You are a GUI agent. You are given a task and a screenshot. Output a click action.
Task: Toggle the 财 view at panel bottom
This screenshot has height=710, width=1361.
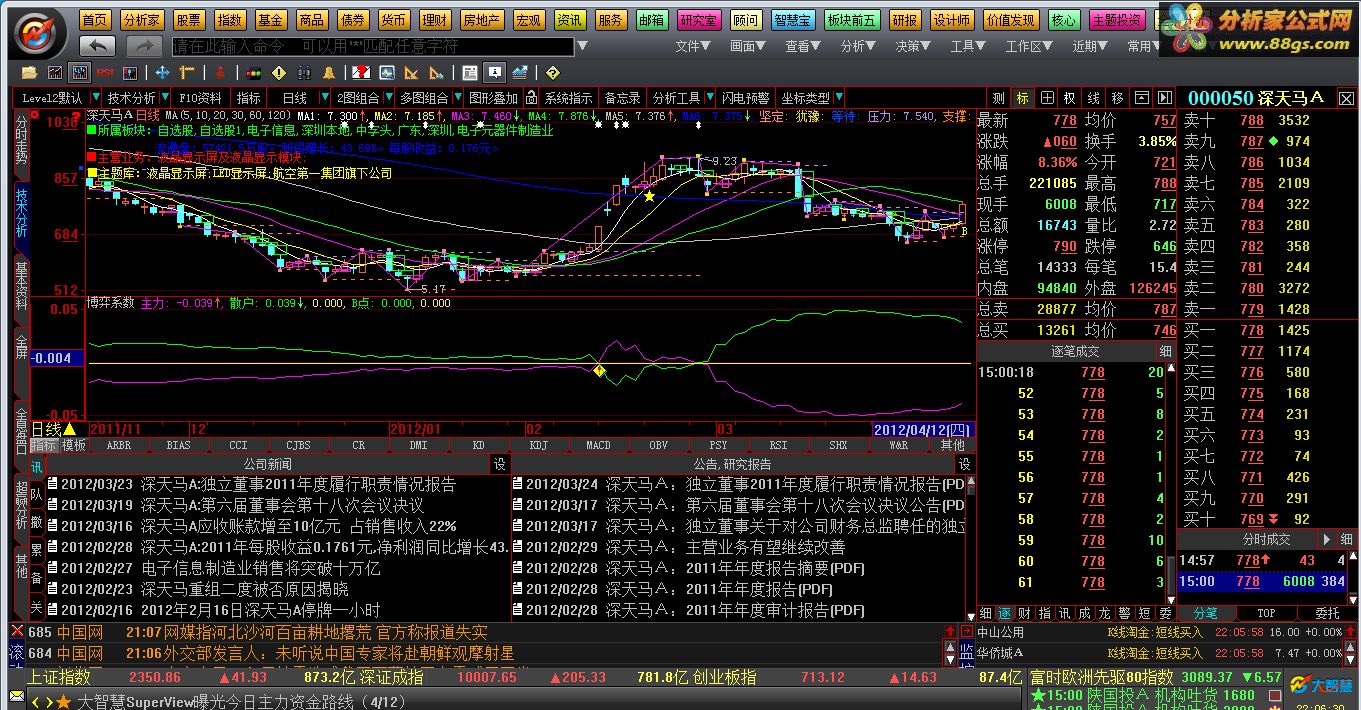(1024, 613)
